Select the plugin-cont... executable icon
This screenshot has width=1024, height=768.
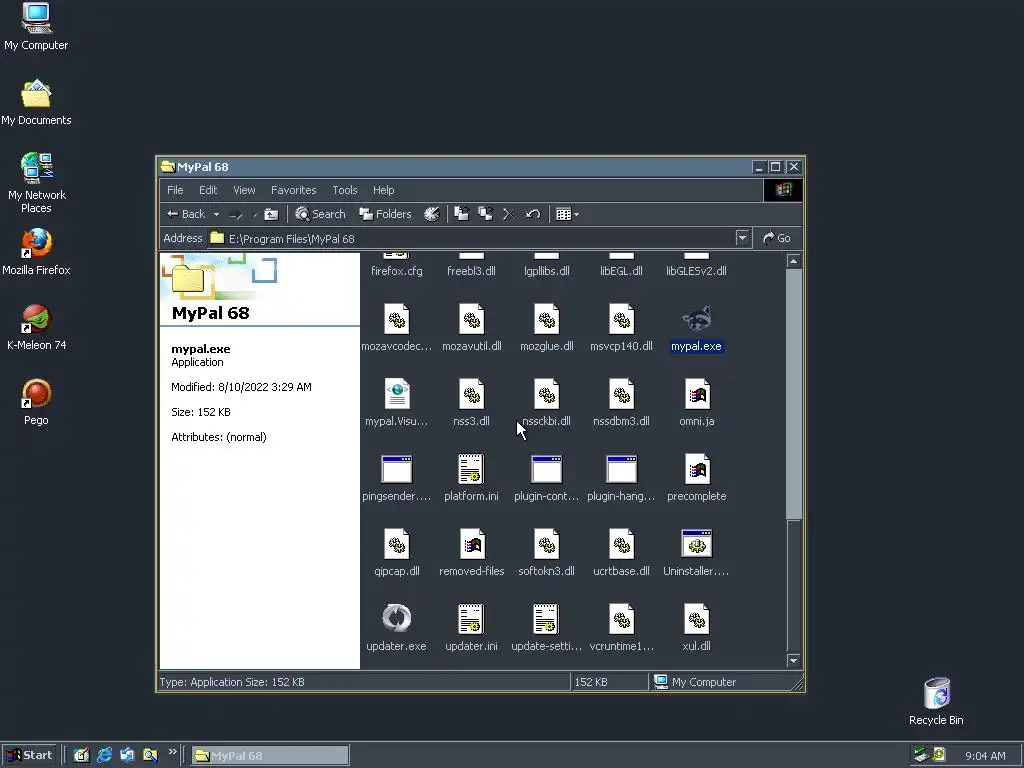(x=547, y=469)
